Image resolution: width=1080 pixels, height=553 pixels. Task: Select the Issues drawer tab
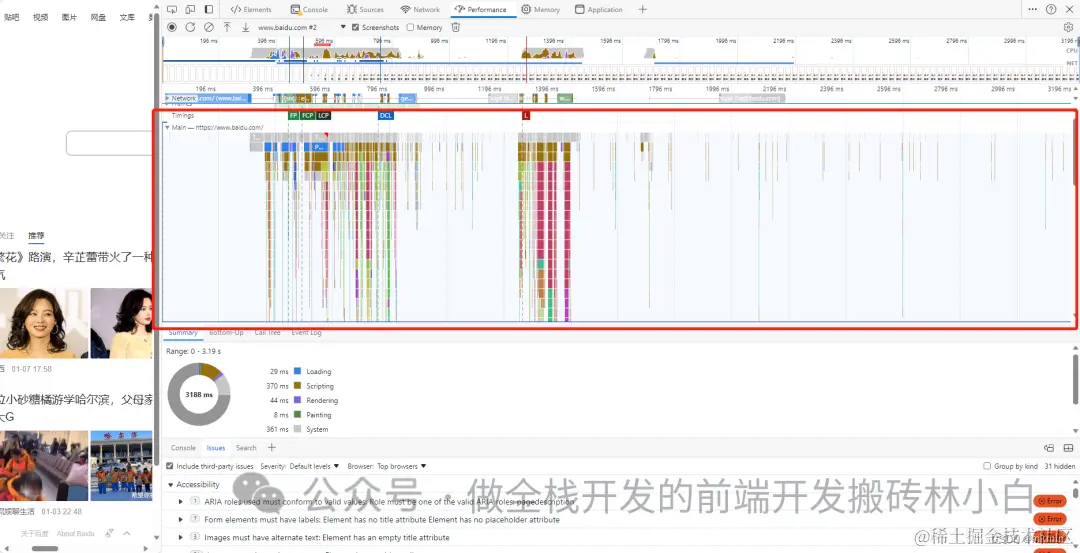[x=216, y=448]
